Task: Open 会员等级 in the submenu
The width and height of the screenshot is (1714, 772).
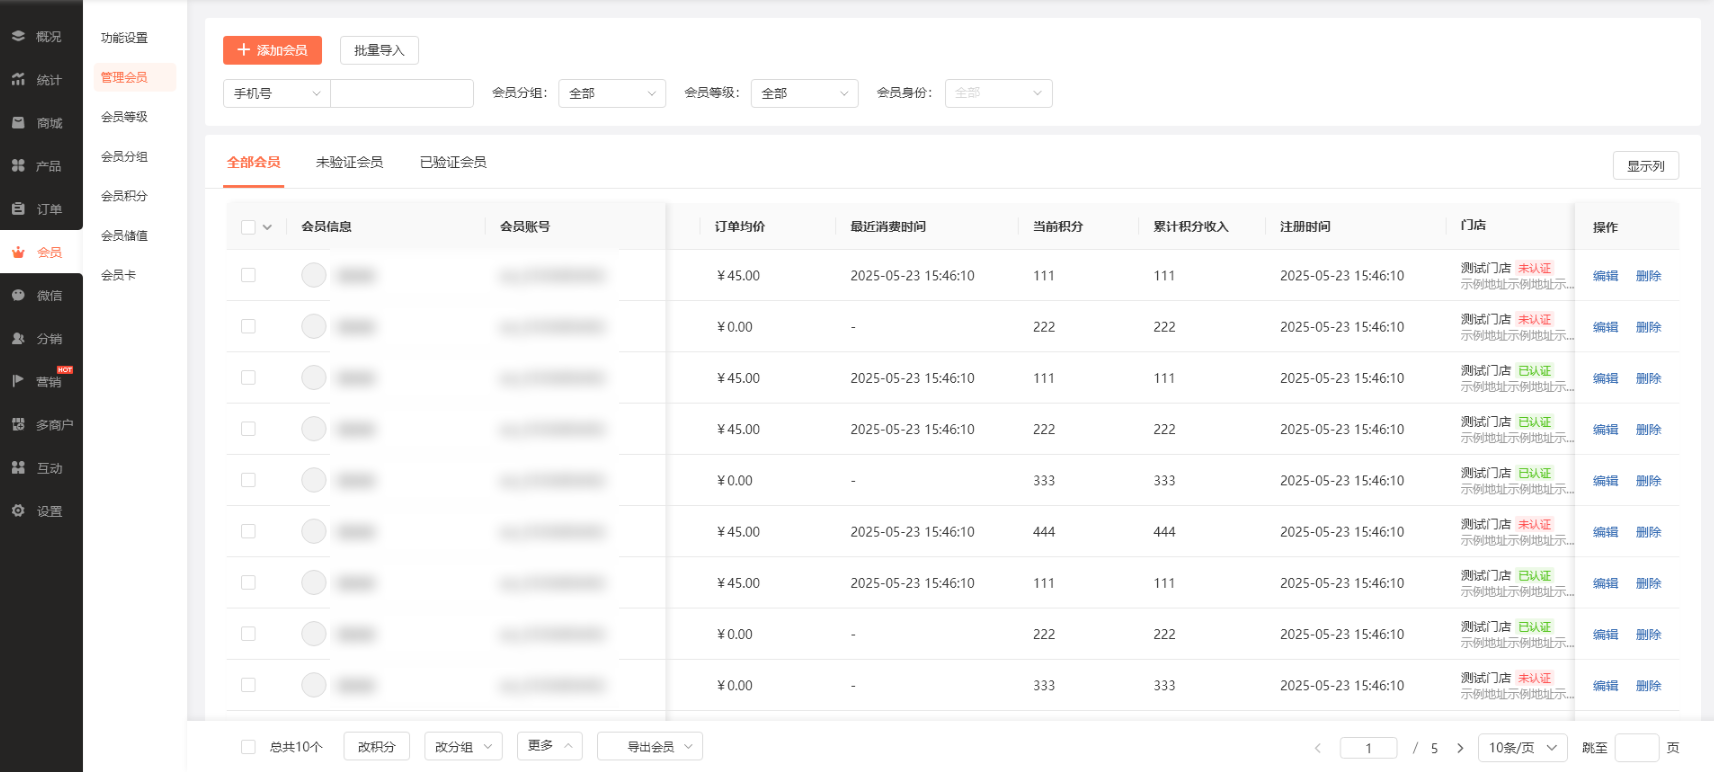Action: click(124, 117)
